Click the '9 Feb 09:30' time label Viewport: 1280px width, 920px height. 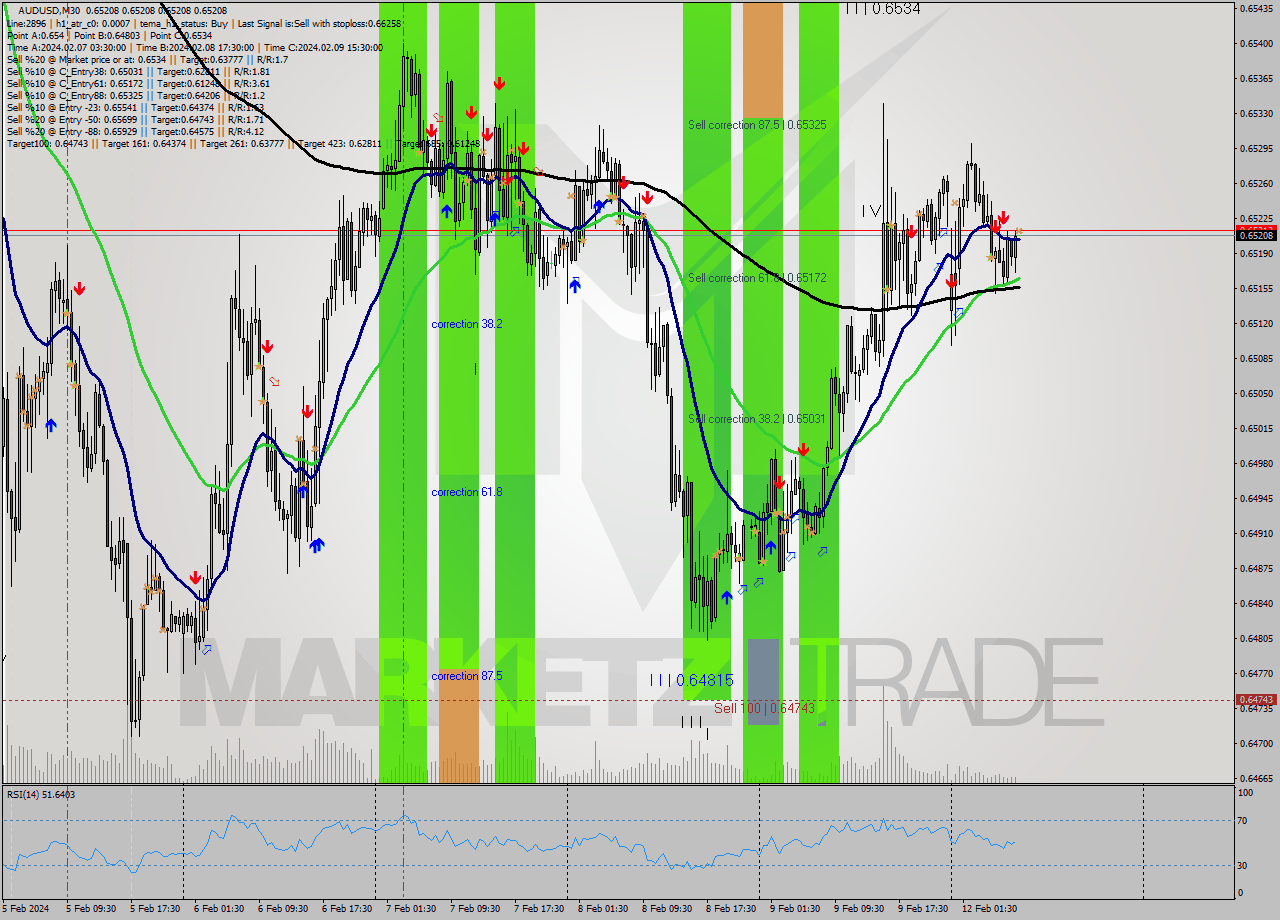860,909
